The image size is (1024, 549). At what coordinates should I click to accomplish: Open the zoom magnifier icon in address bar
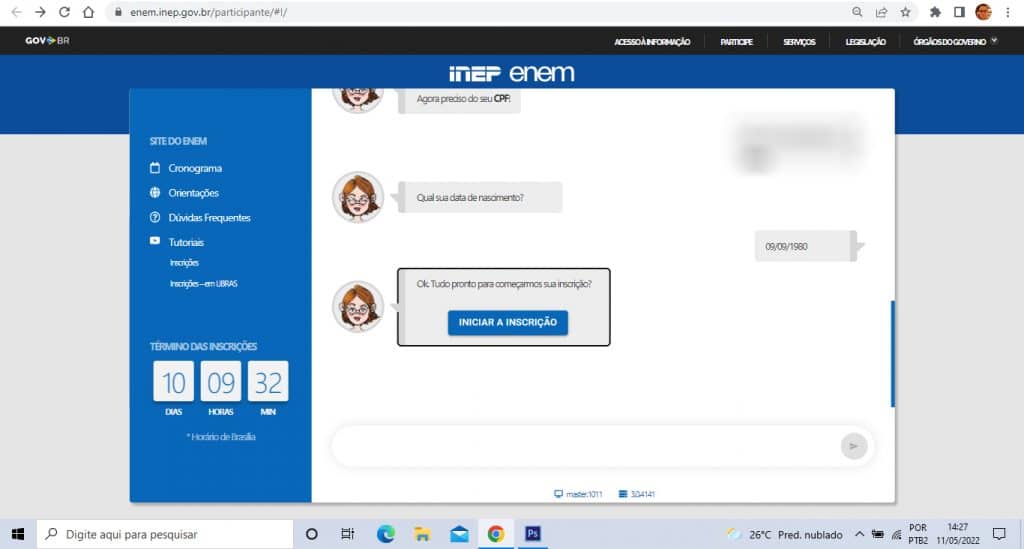[857, 12]
